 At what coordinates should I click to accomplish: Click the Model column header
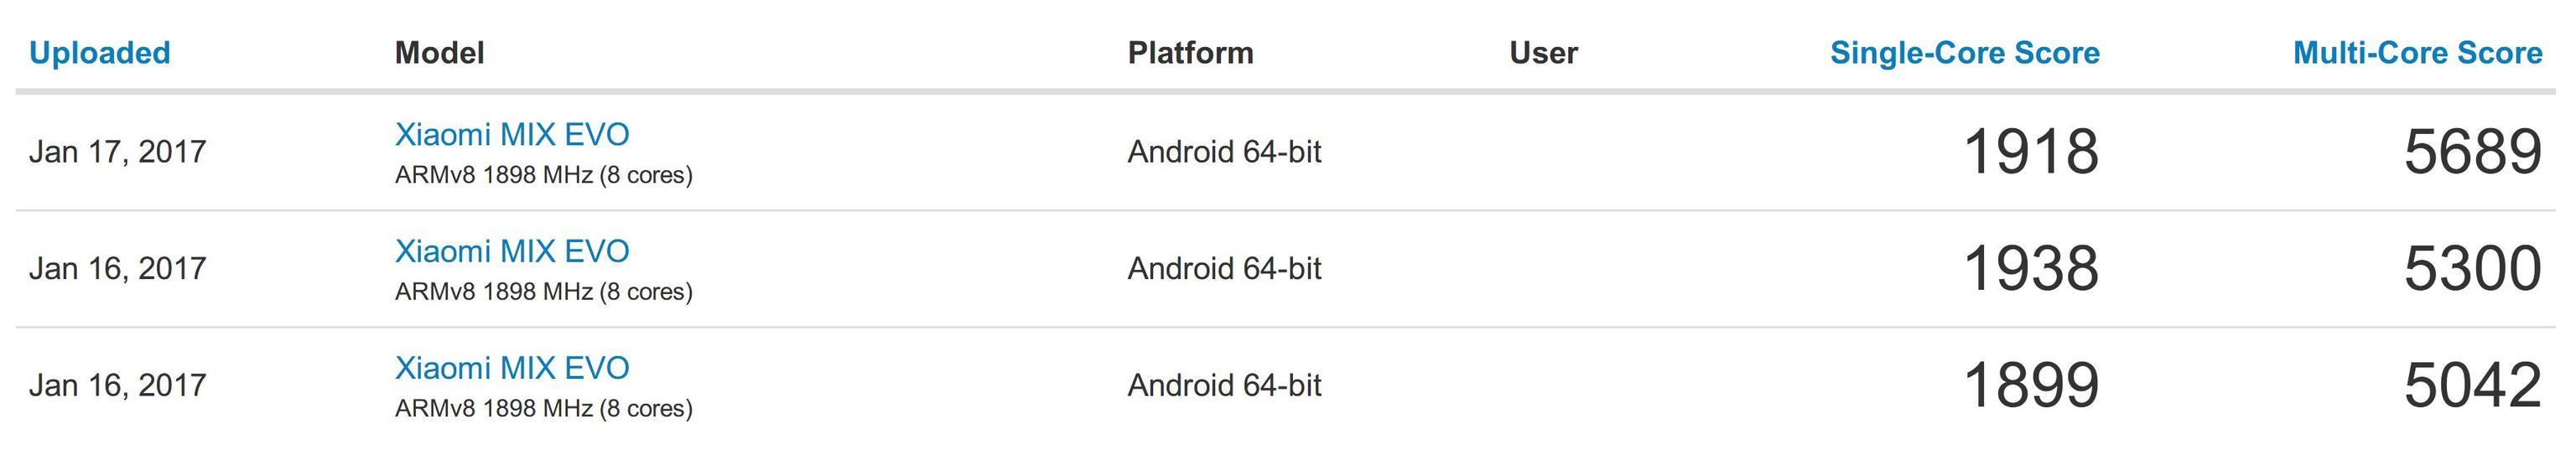[439, 52]
